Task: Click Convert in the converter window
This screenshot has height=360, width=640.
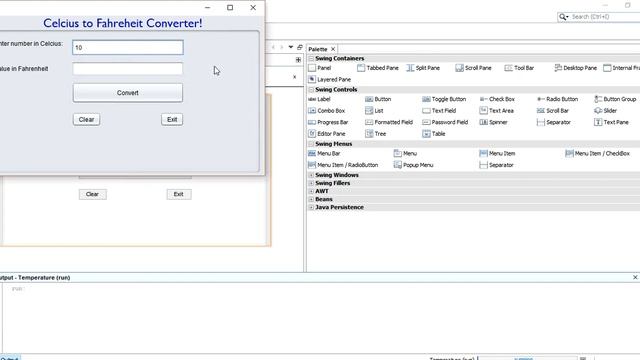Action: pyautogui.click(x=128, y=93)
